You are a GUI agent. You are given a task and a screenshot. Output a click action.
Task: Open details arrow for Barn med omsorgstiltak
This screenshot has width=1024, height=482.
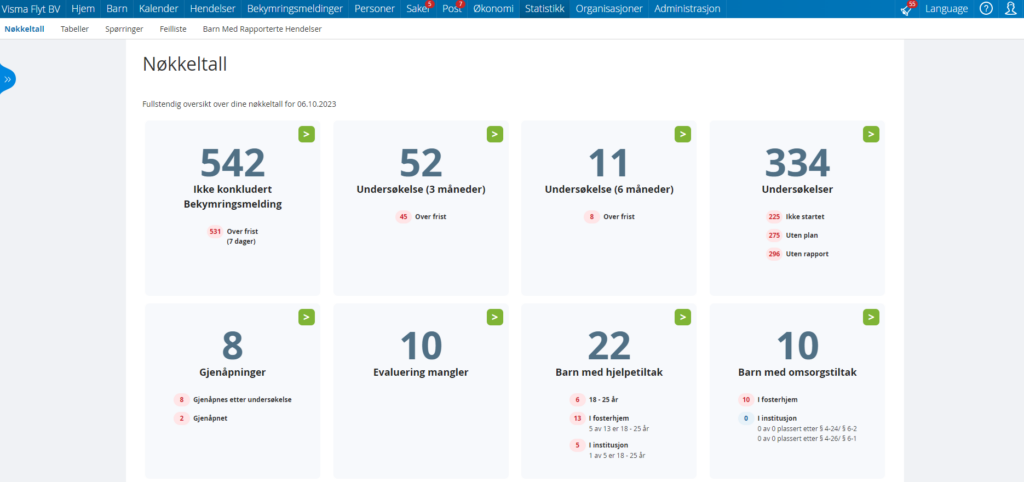[x=871, y=317]
